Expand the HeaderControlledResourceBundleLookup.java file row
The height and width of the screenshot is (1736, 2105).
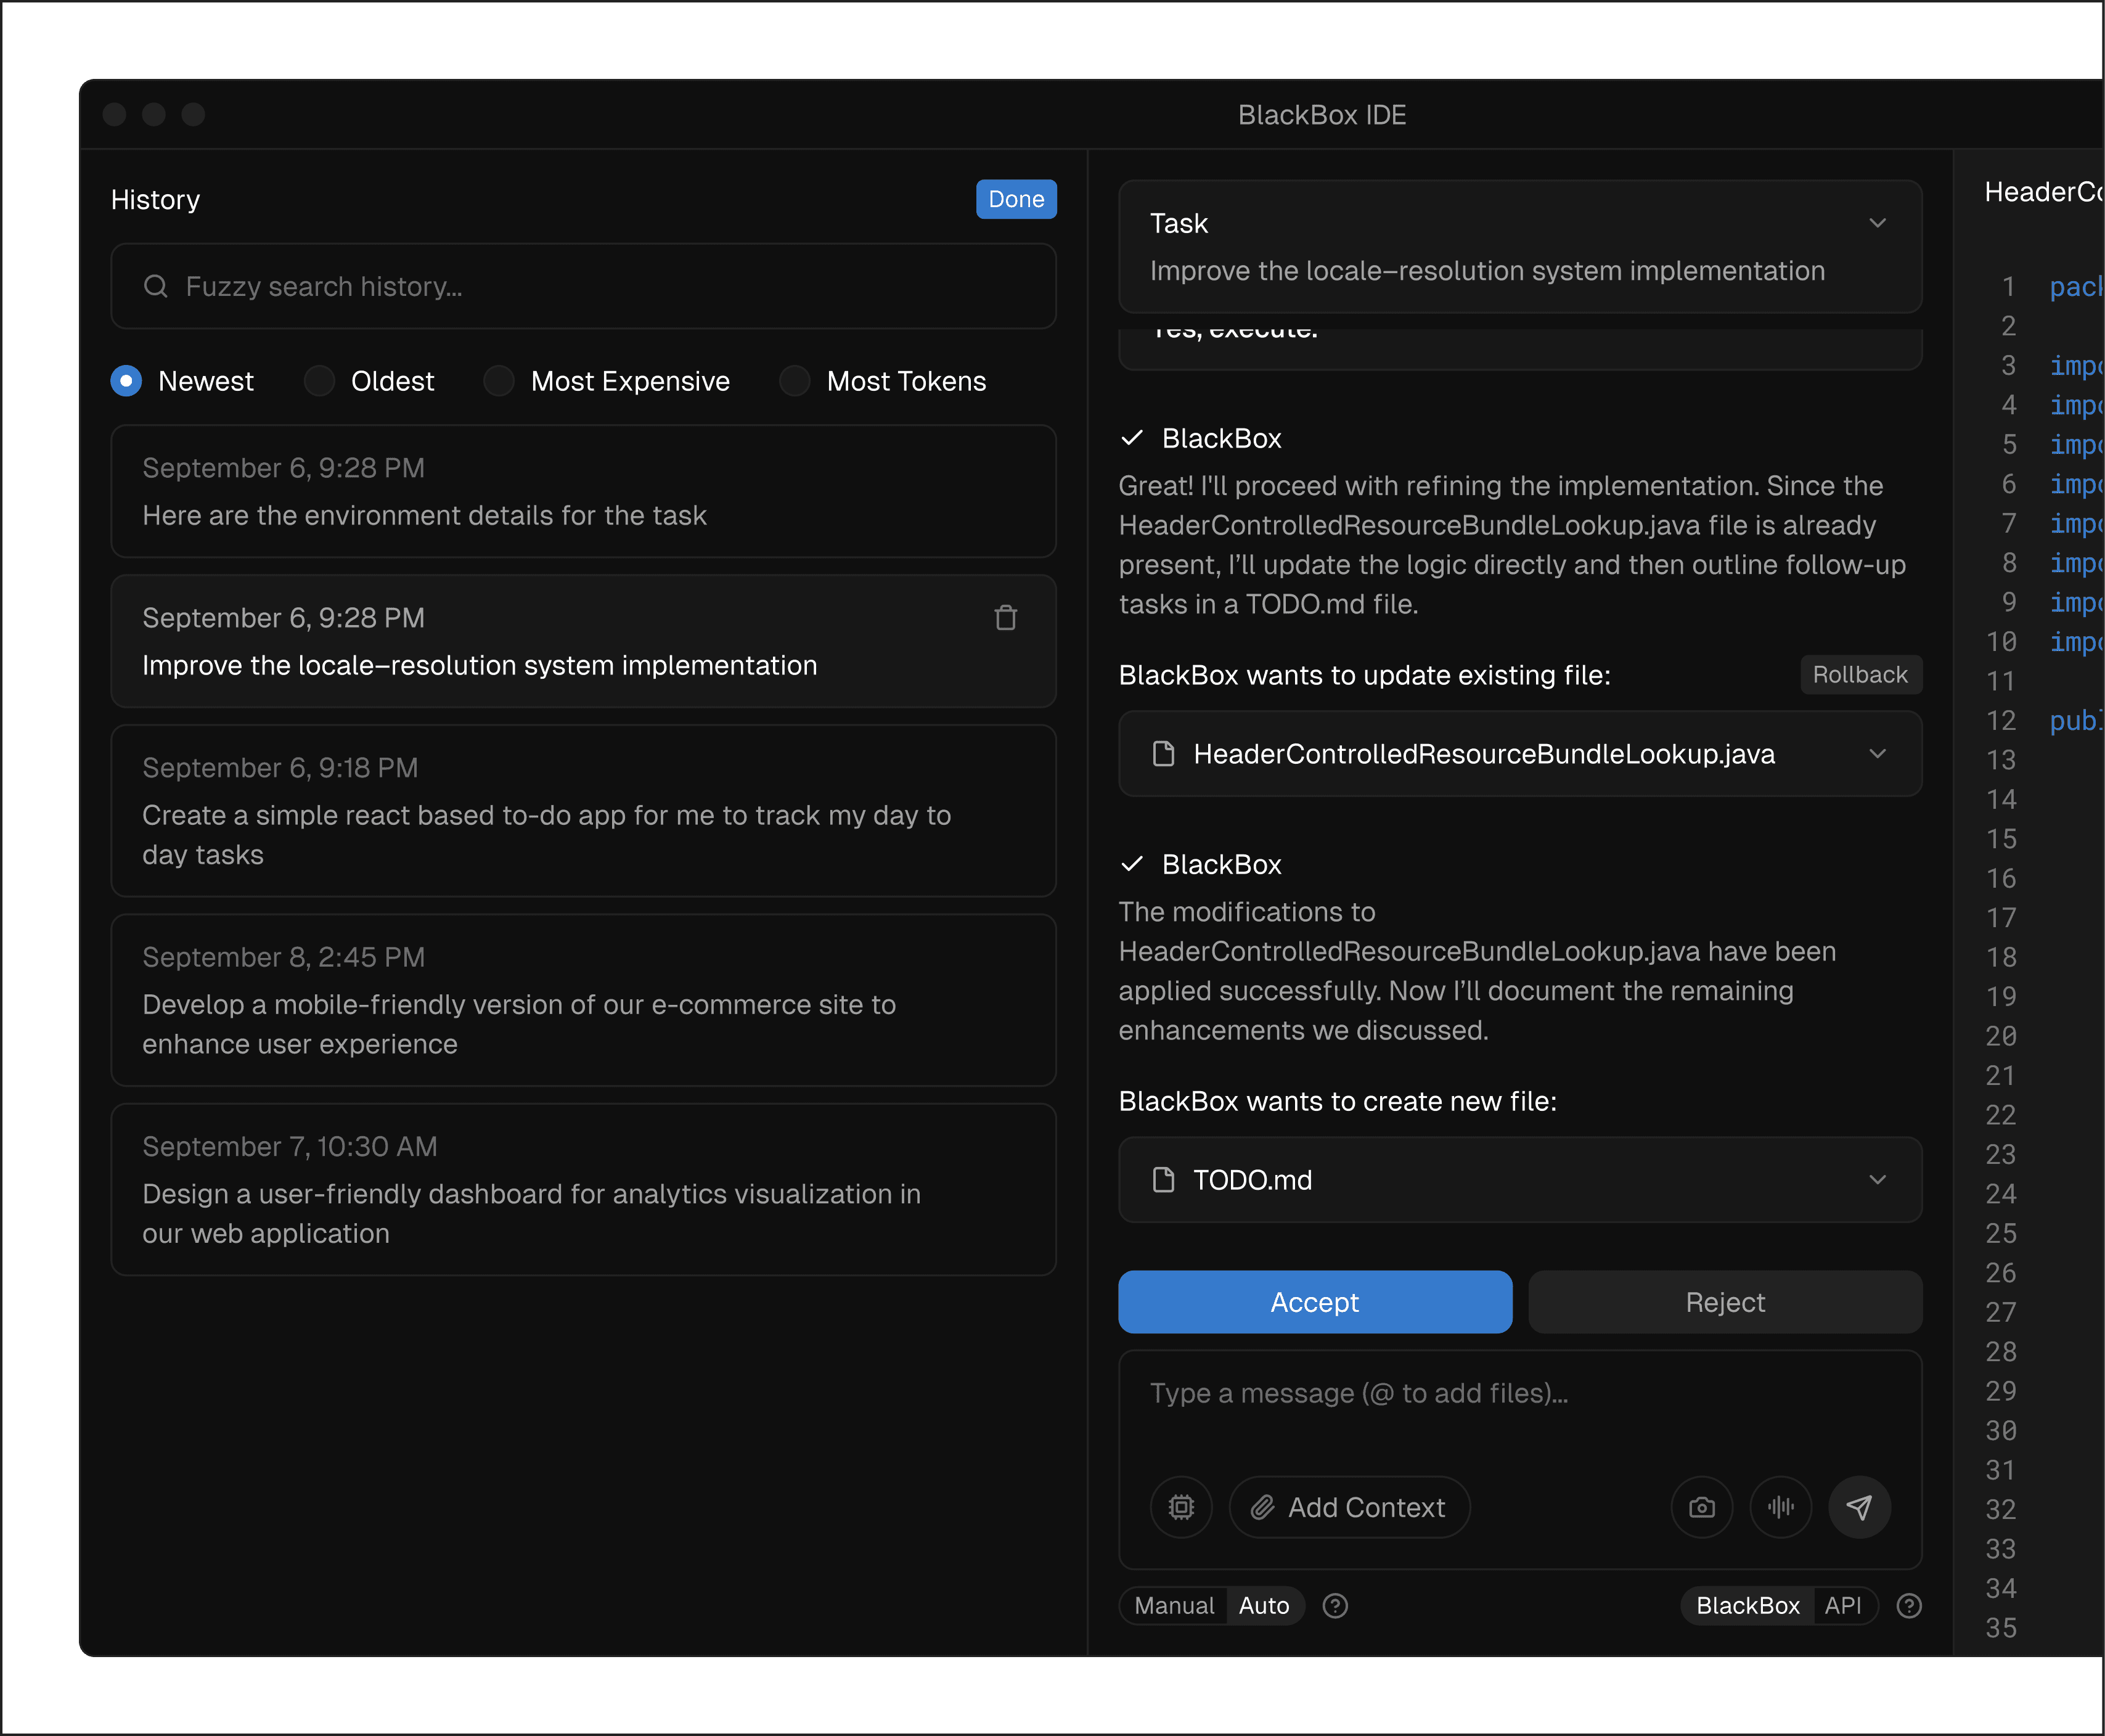pos(1877,754)
